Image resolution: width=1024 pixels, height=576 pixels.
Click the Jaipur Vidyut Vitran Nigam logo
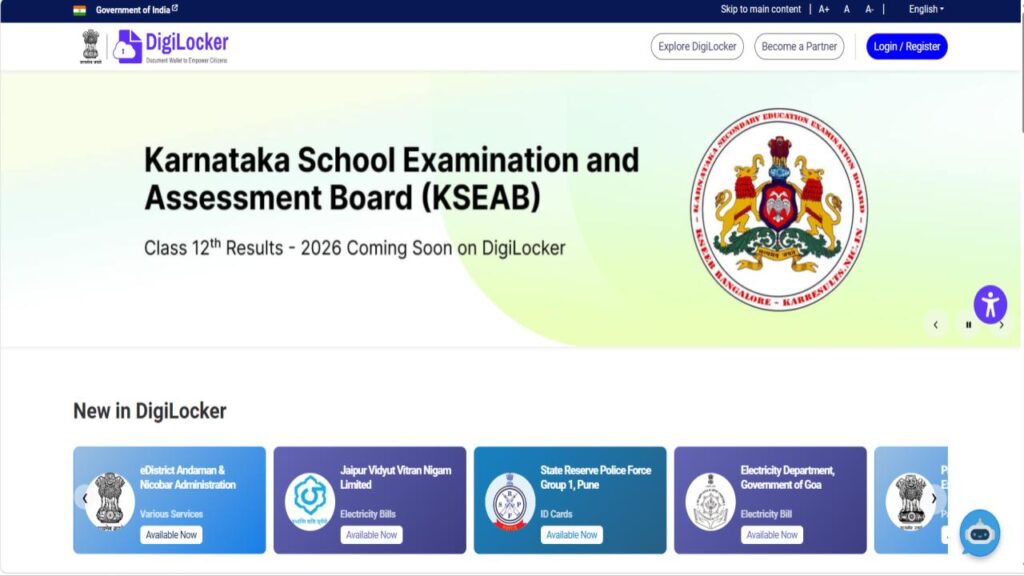pos(309,500)
